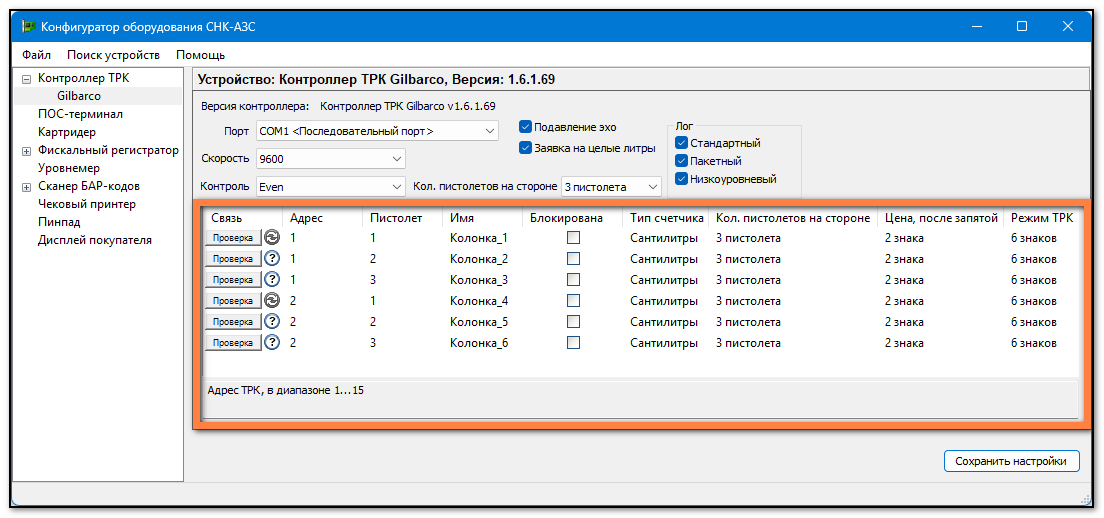Click the question mark icon for Колонка_3
Image resolution: width=1104 pixels, height=518 pixels.
click(x=271, y=280)
